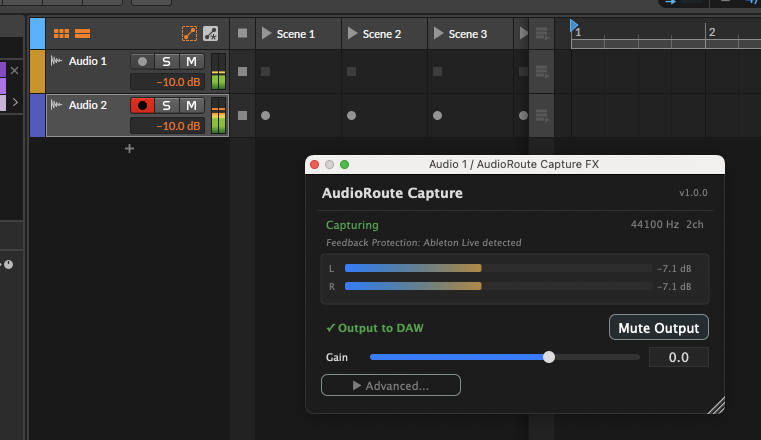Click Audio 1 empty slot under Scene 1

pyautogui.click(x=265, y=71)
